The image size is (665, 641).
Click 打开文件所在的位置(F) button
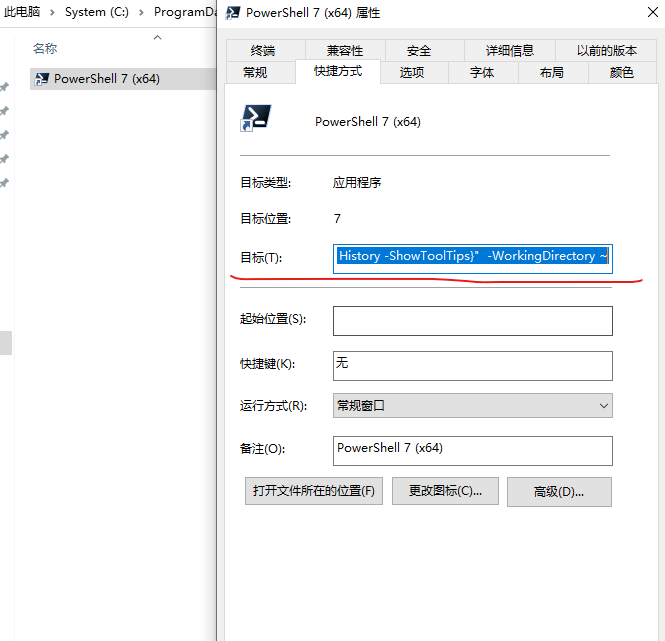coord(314,491)
